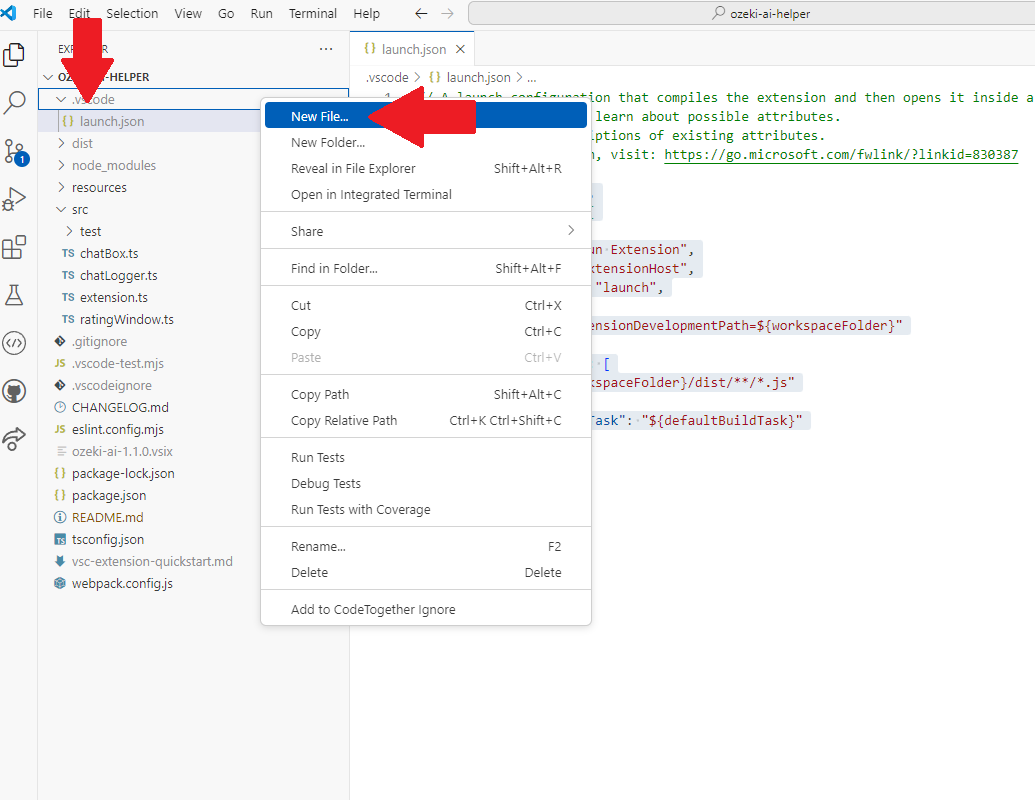
Task: Select Run Tests with Coverage
Action: click(x=426, y=510)
